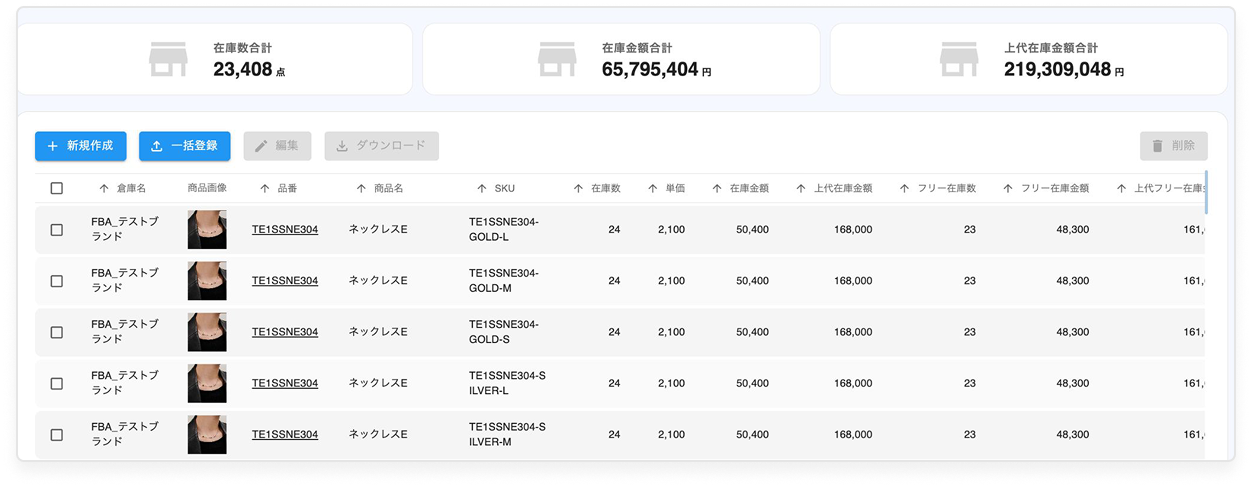Sort by SKU using its arrow icon

coord(482,188)
